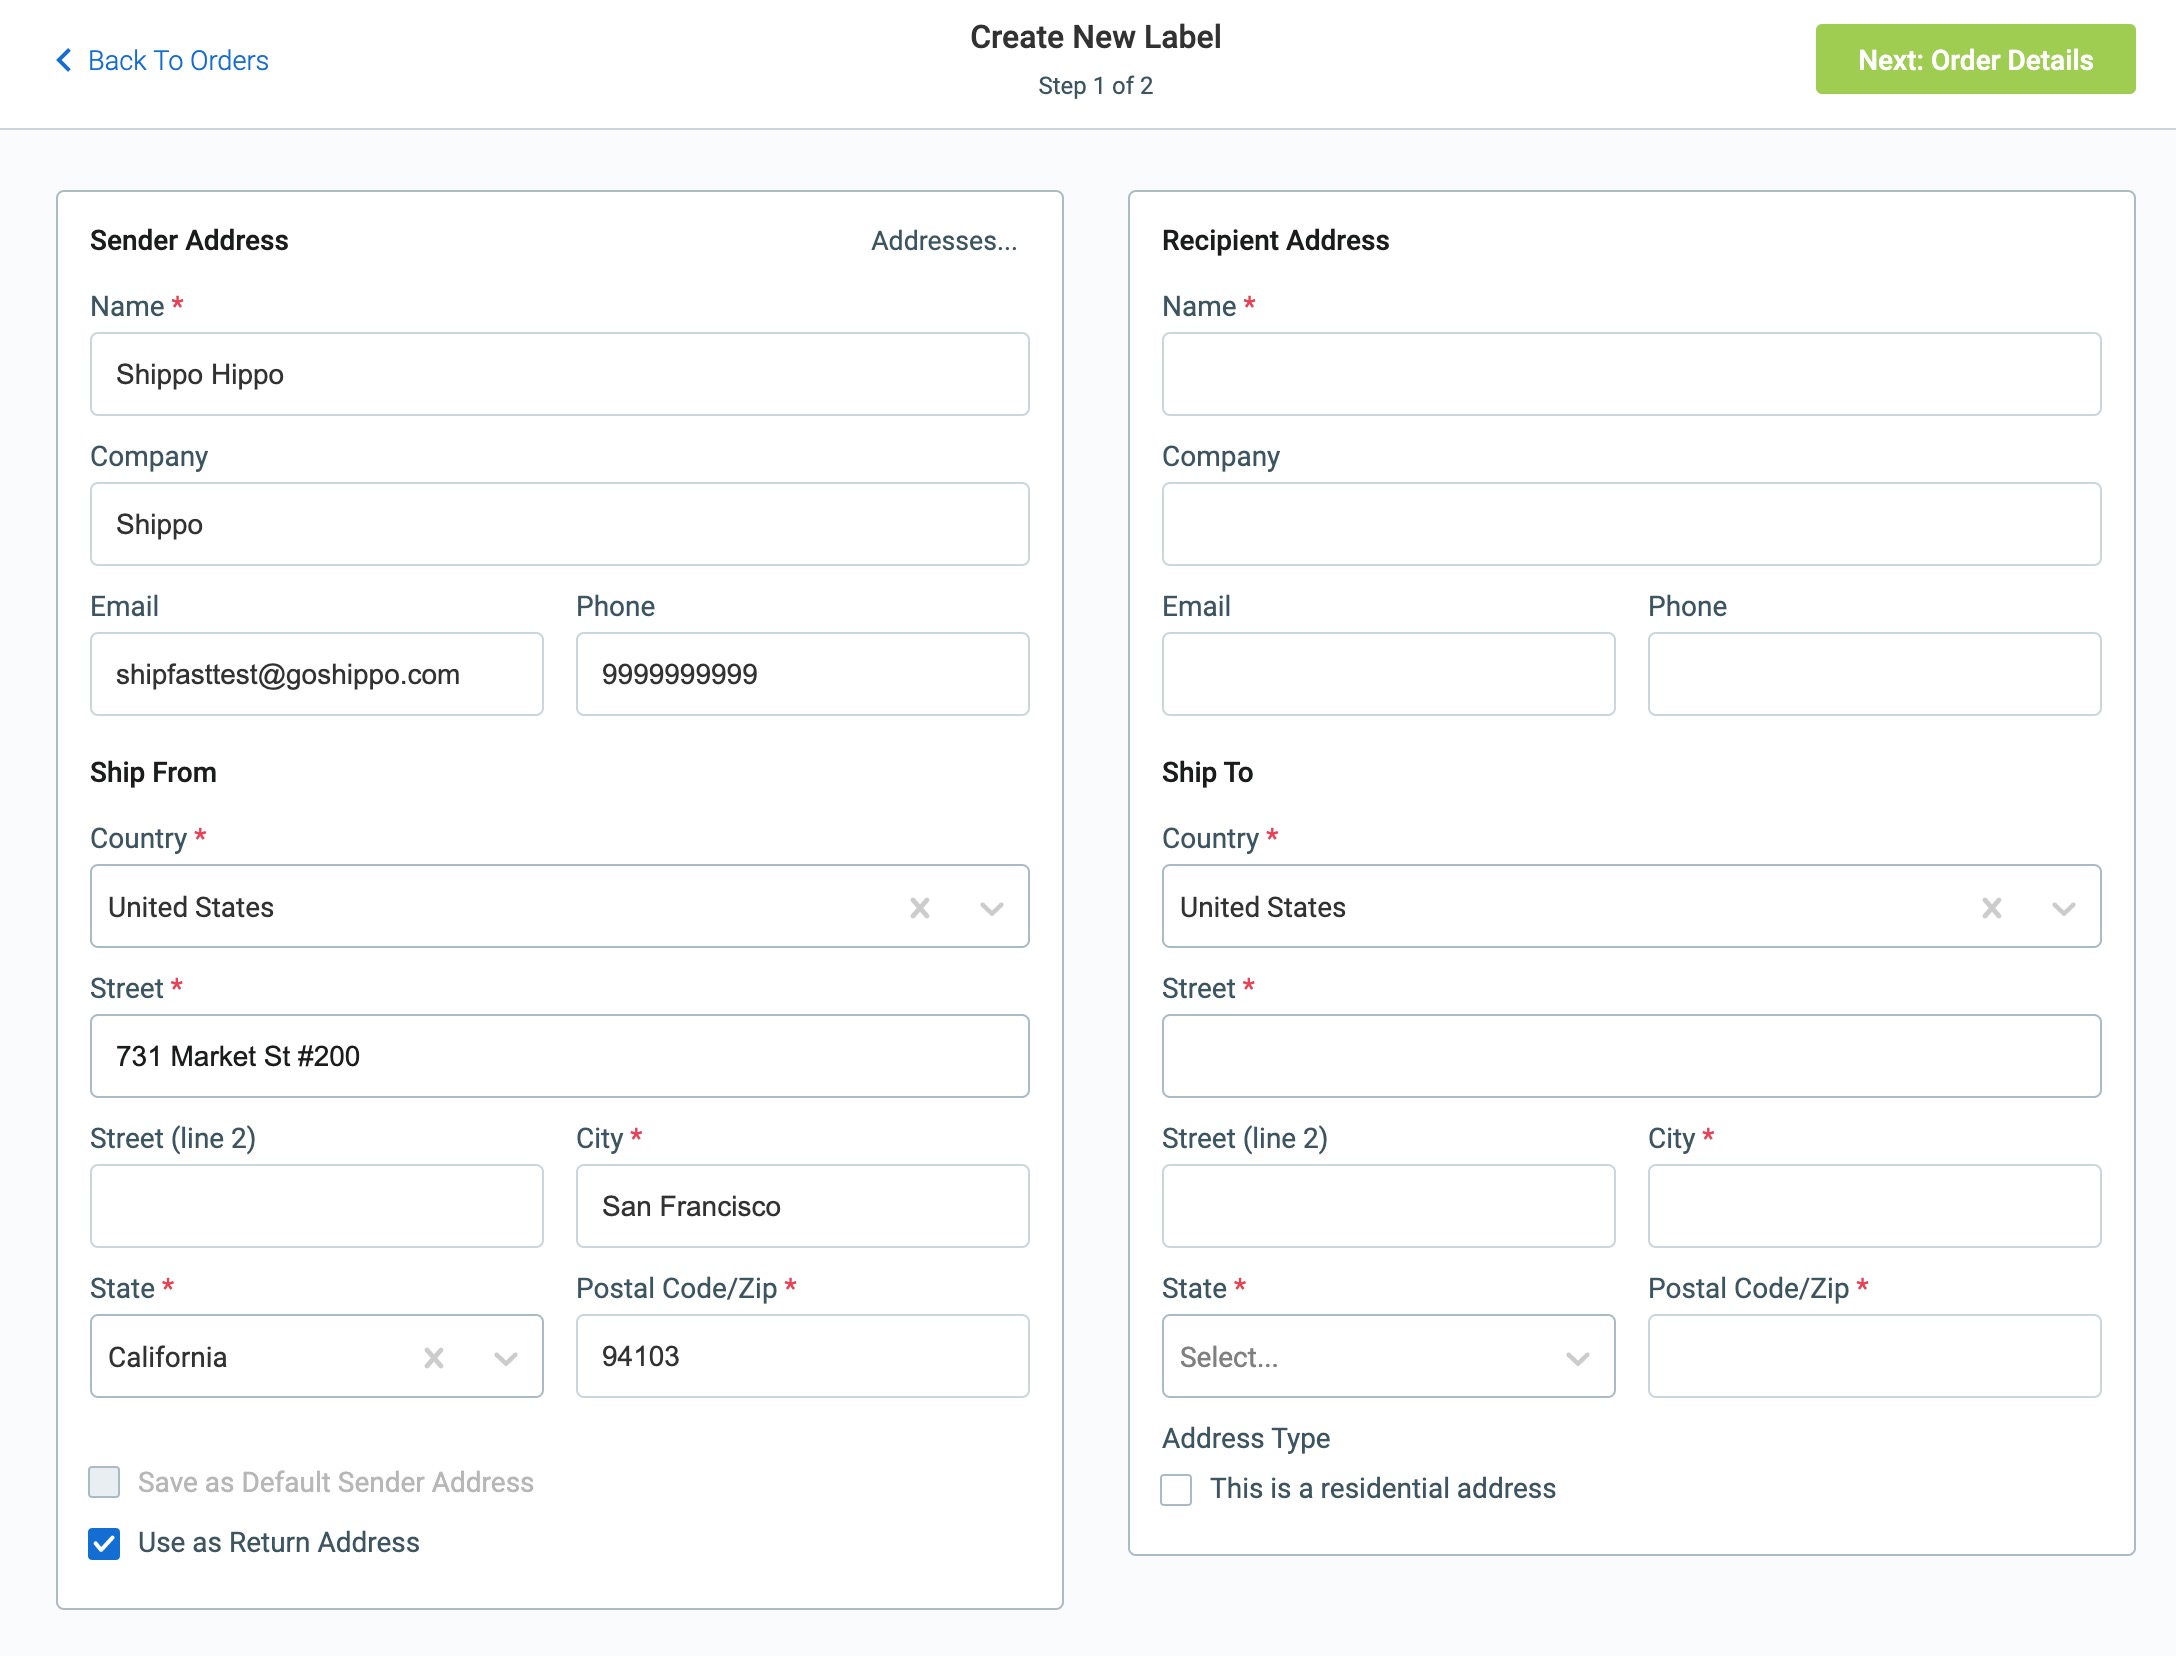2176x1656 pixels.
Task: Focus recipient Postal Code/Zip field
Action: [1874, 1356]
